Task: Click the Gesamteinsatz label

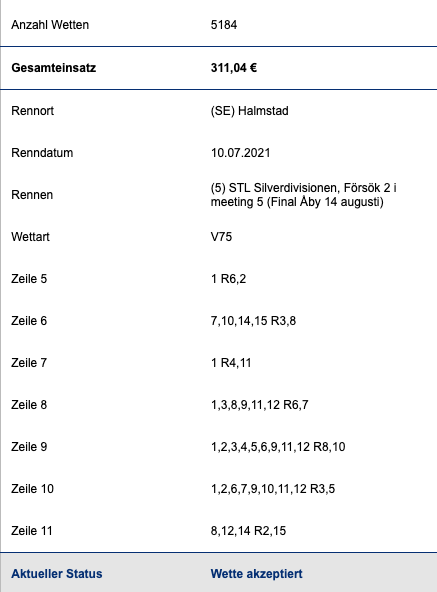Action: pyautogui.click(x=53, y=68)
